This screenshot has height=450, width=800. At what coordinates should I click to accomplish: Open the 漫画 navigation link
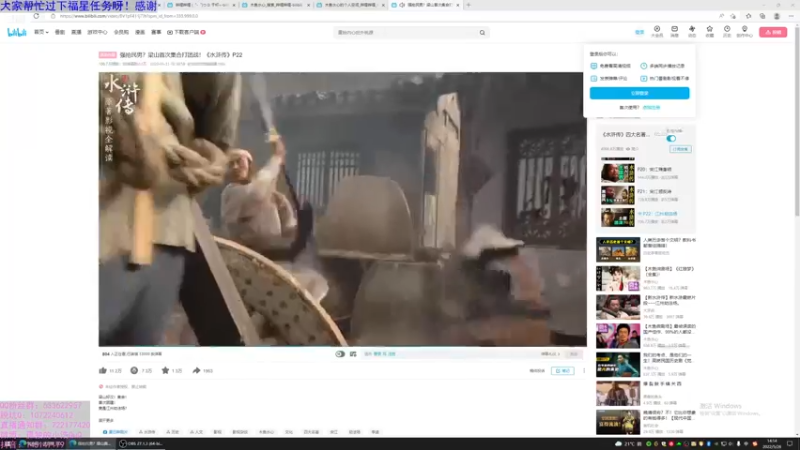(140, 32)
